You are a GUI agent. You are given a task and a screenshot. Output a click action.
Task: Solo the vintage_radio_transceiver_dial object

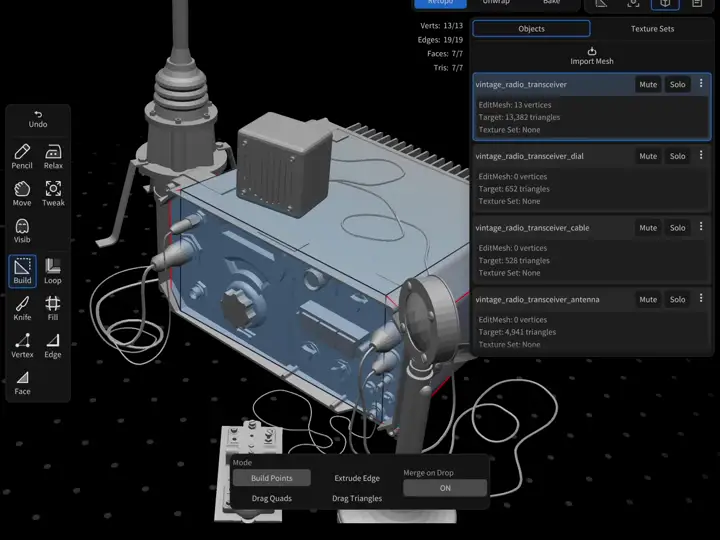pos(677,156)
